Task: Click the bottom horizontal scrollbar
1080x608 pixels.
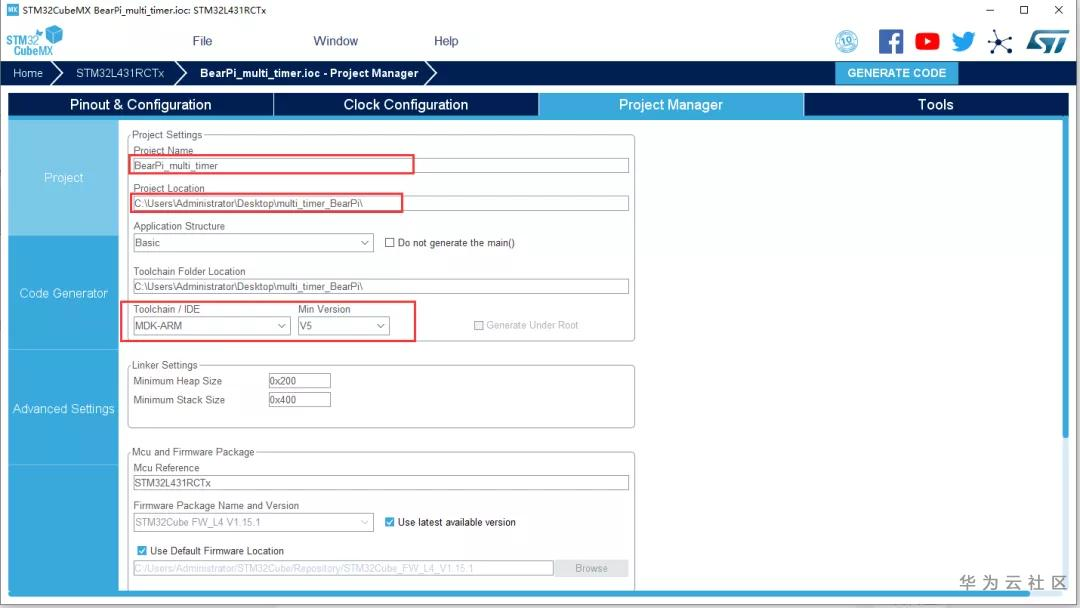Action: (x=519, y=593)
